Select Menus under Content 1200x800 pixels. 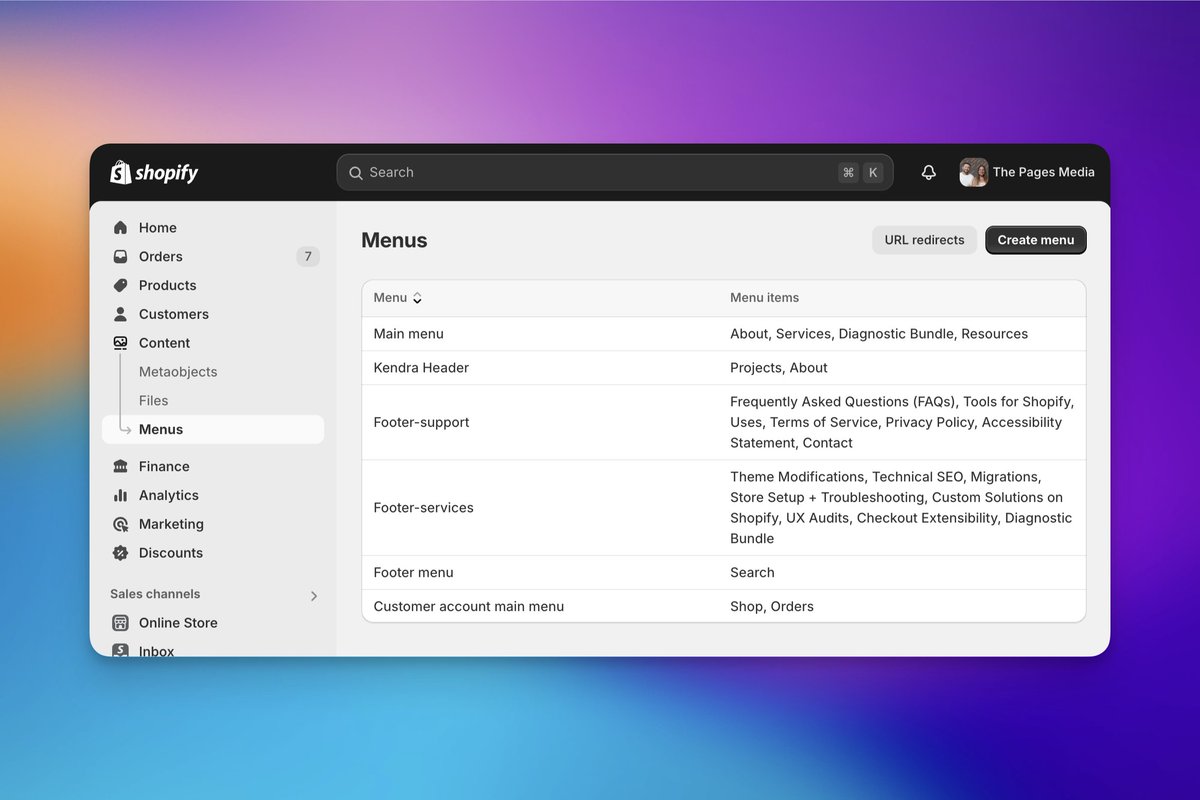pos(213,430)
